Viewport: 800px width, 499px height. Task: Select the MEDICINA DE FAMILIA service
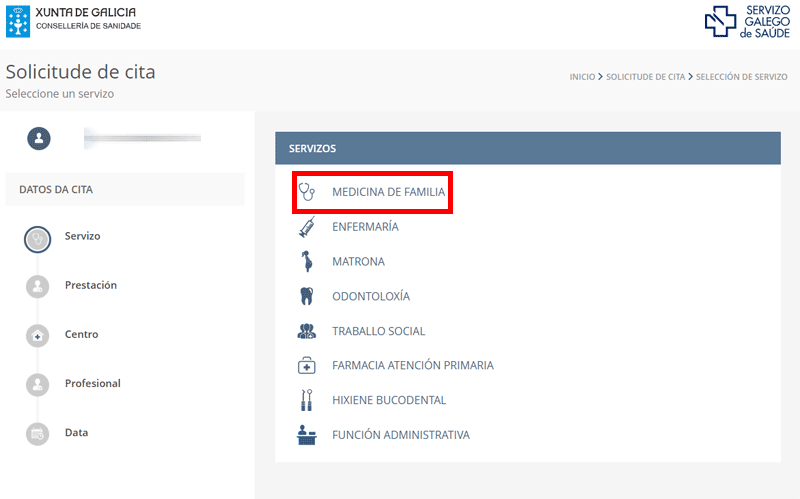(x=389, y=192)
